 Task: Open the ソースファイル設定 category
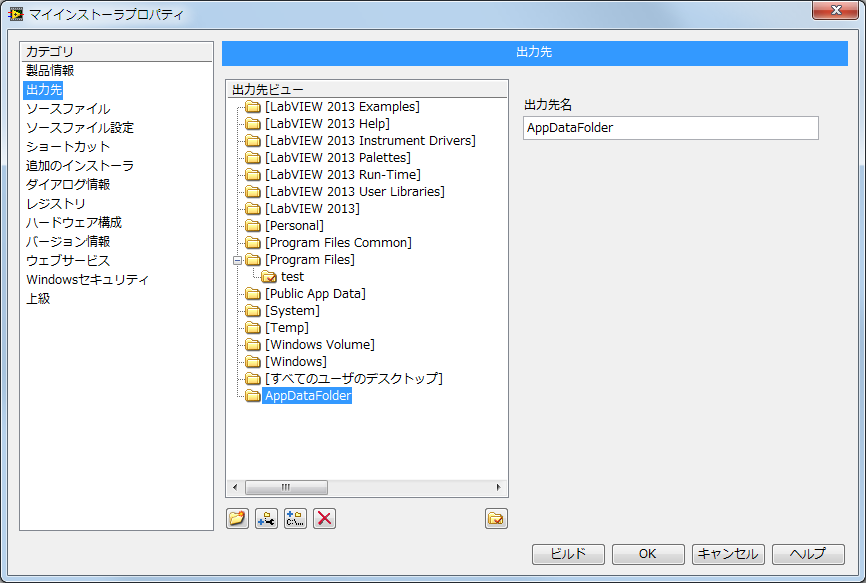80,128
